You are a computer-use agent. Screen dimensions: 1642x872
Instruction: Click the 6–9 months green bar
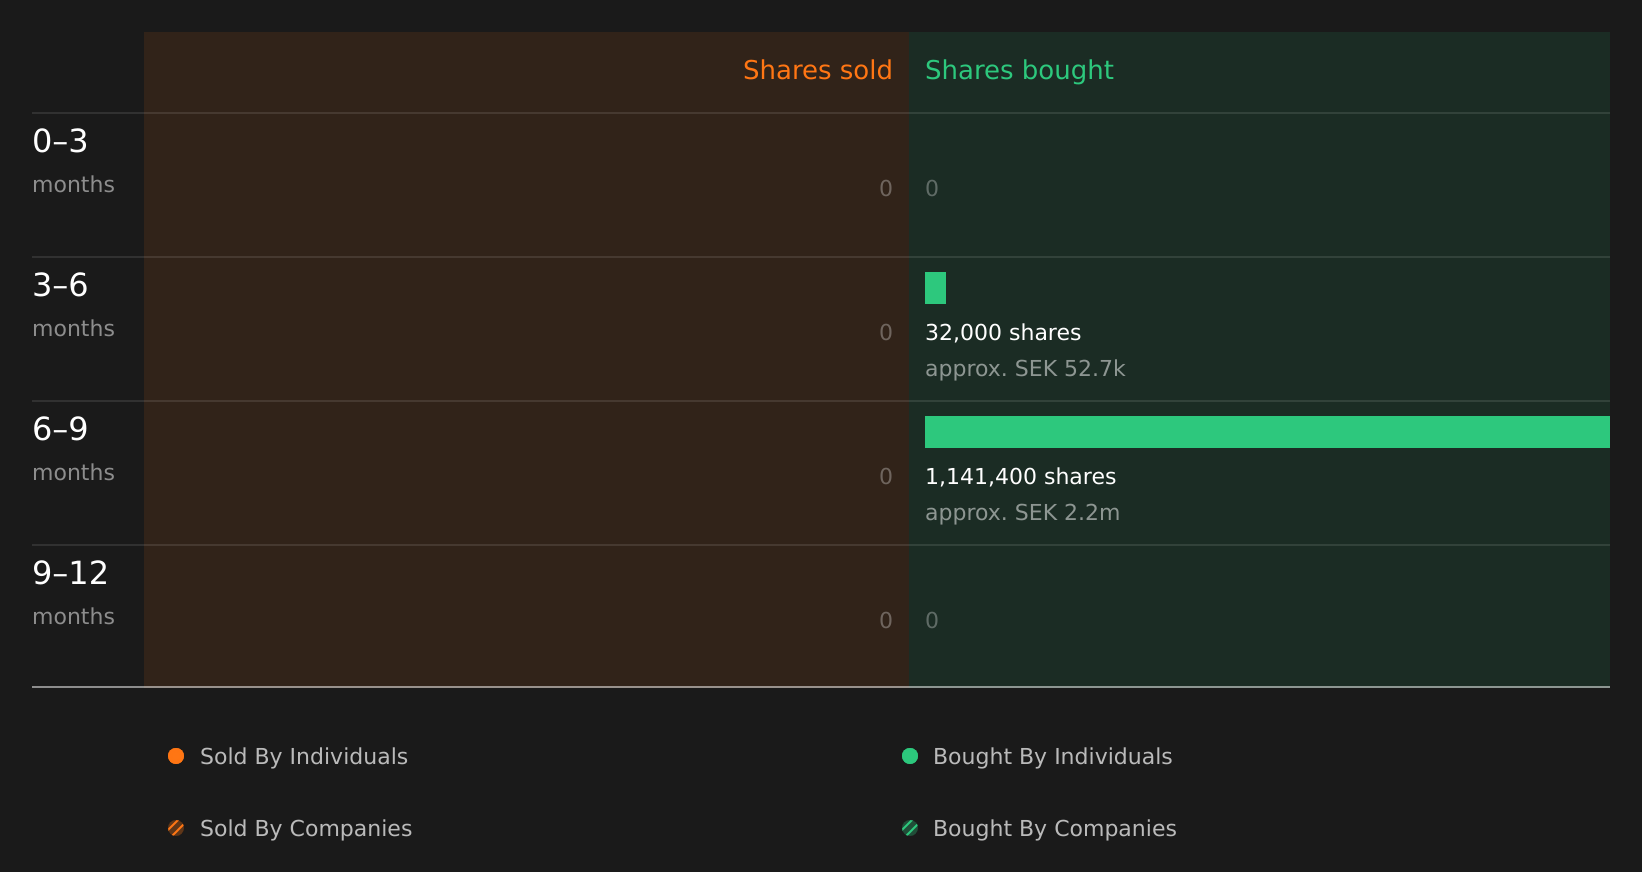coord(1267,432)
